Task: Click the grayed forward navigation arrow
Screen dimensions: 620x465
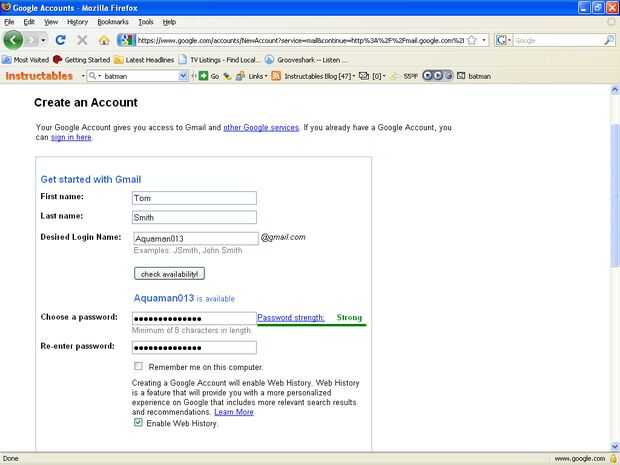Action: [31, 40]
